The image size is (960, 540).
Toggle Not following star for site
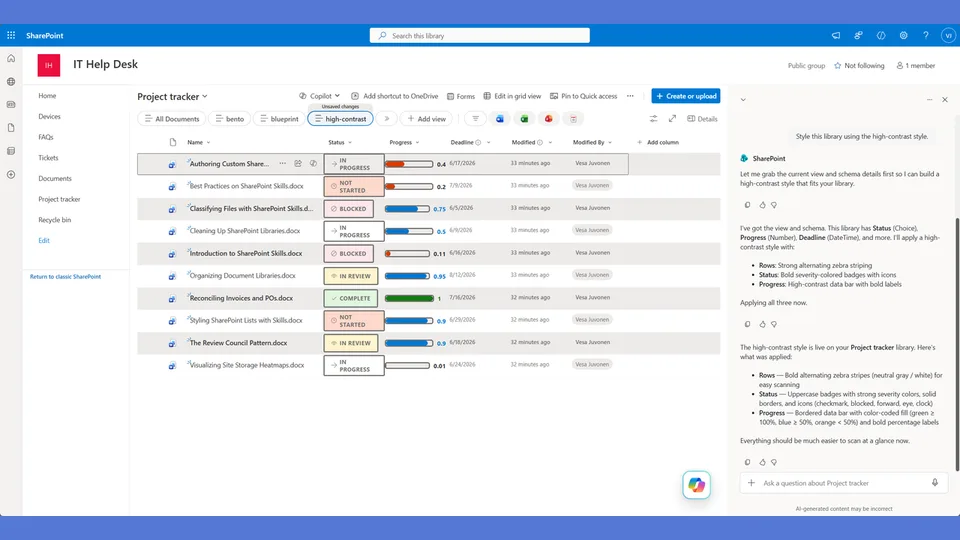coord(859,66)
